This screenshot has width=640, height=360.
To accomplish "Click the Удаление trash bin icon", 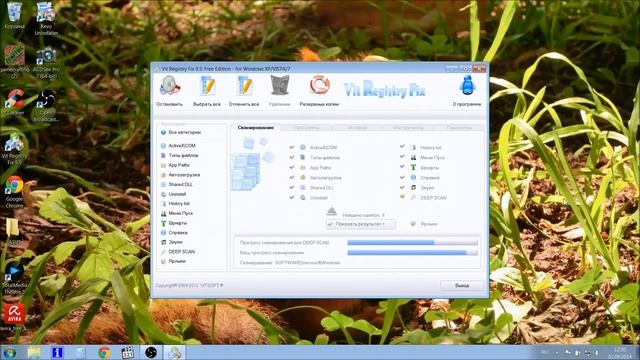I will pyautogui.click(x=280, y=85).
